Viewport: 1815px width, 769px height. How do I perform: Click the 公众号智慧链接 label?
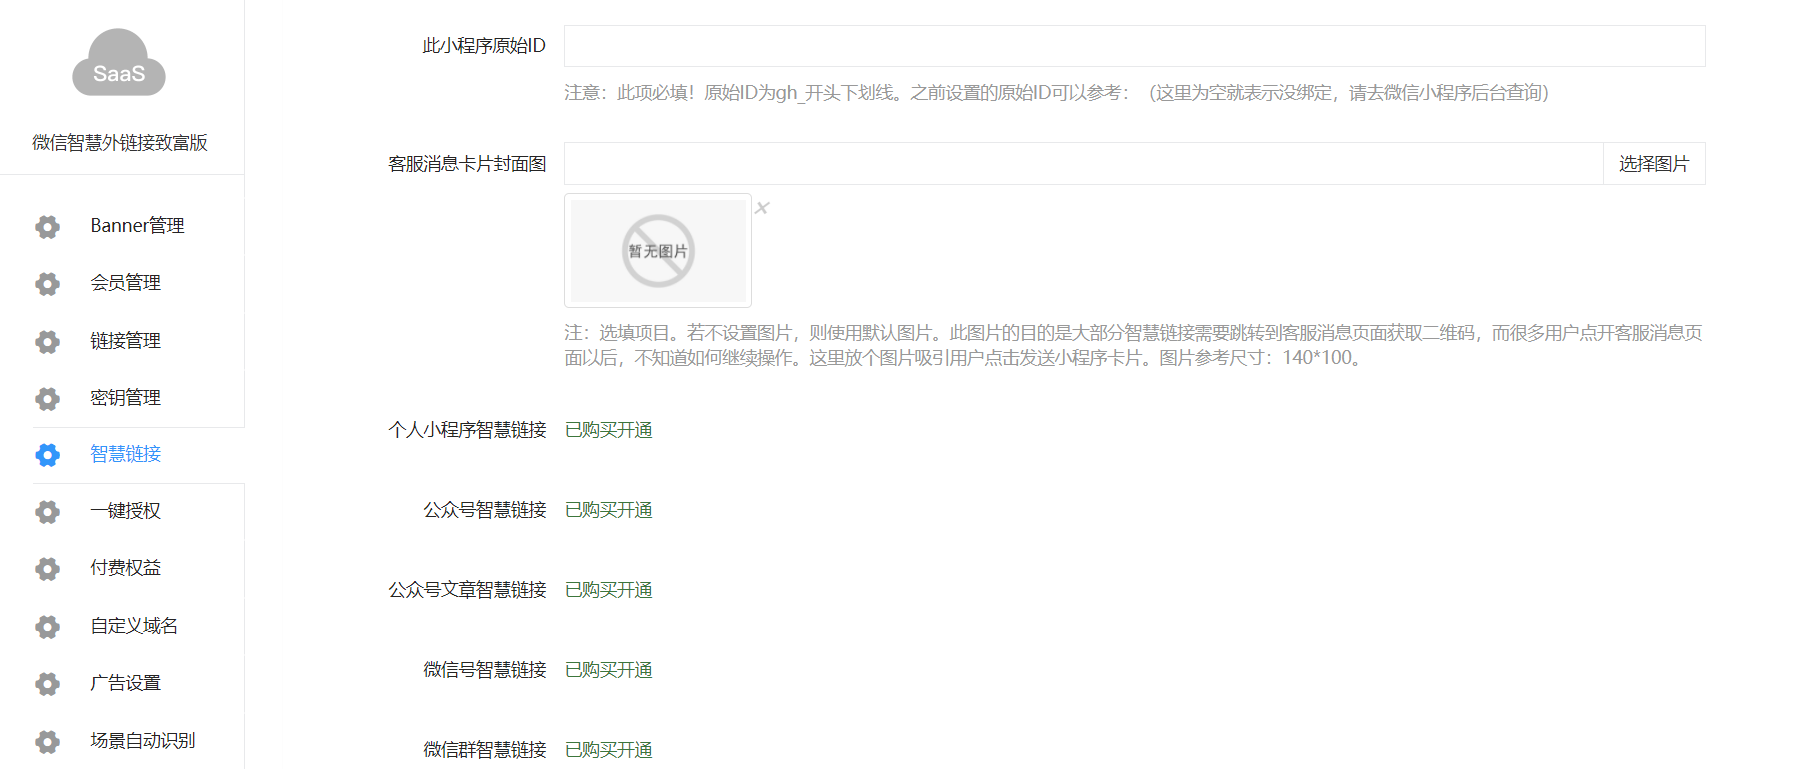pos(485,510)
